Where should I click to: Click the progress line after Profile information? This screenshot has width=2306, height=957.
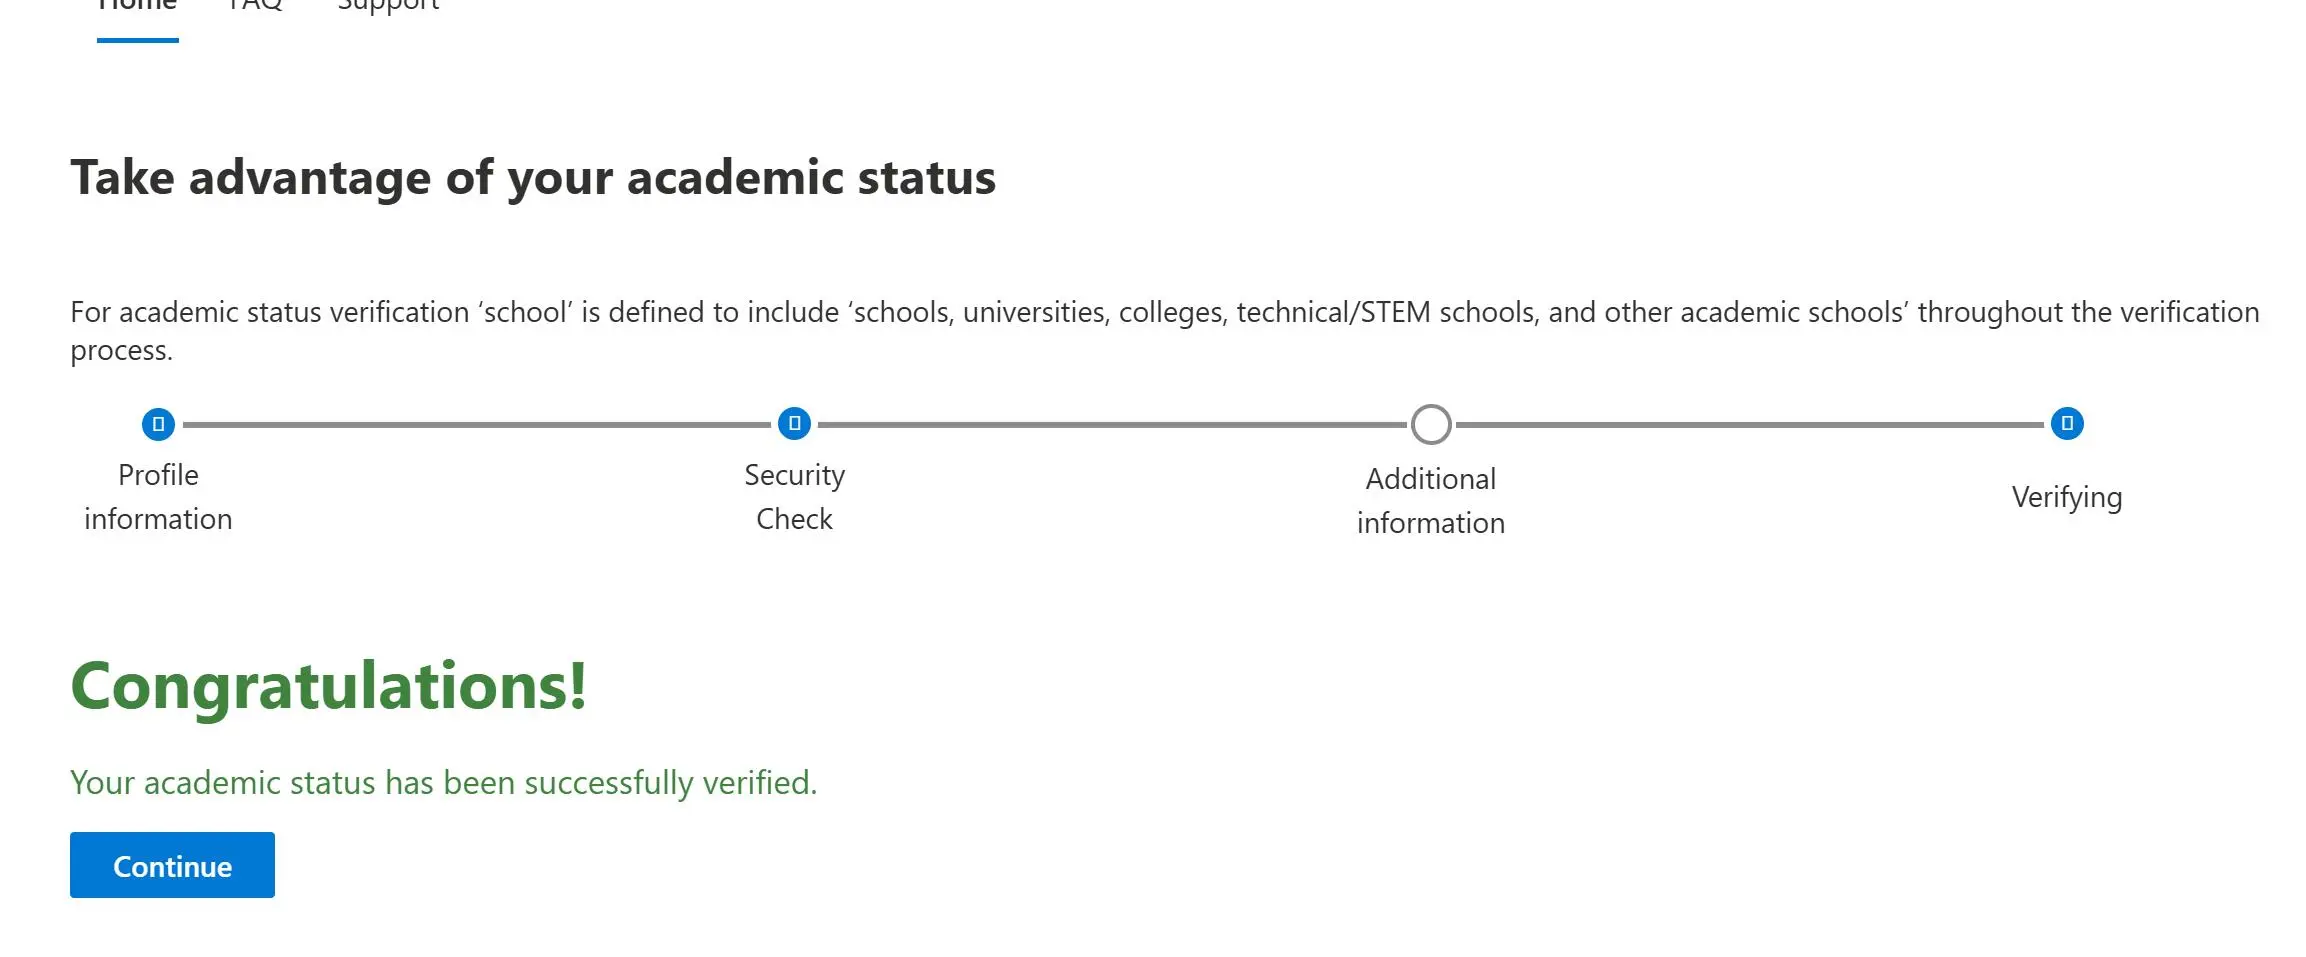point(476,425)
